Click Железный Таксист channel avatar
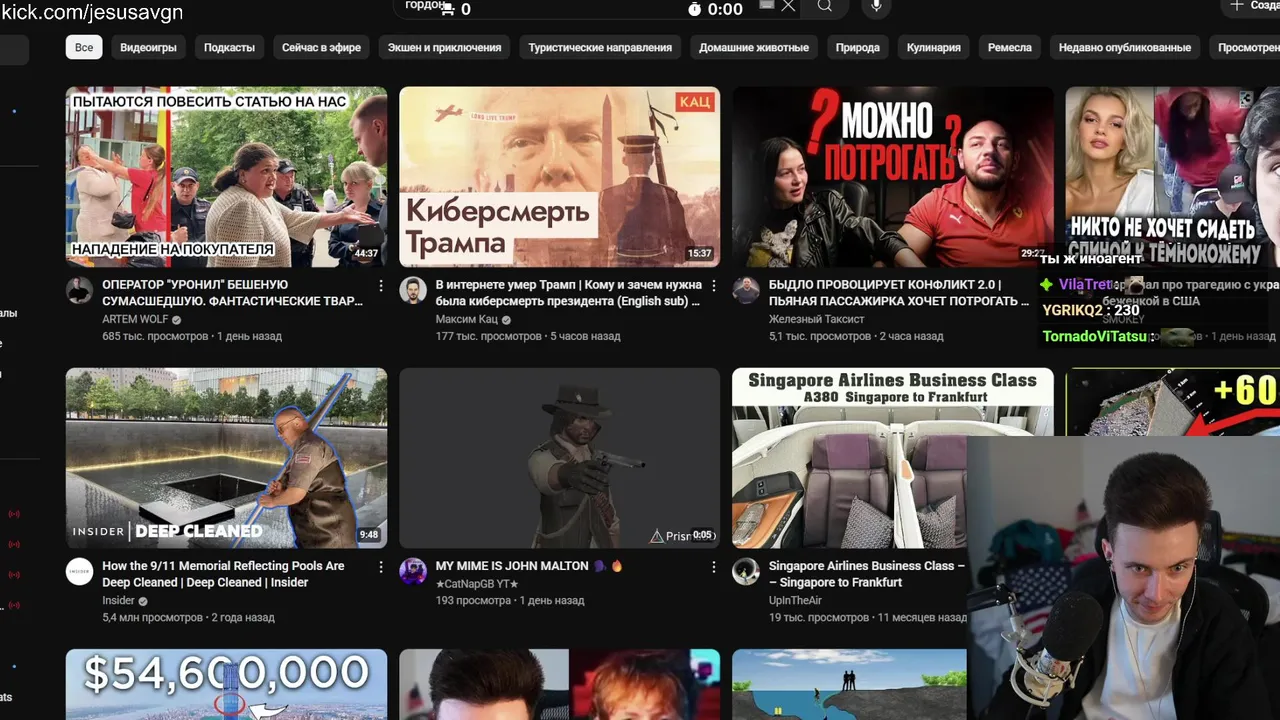The height and width of the screenshot is (720, 1280). pyautogui.click(x=745, y=291)
